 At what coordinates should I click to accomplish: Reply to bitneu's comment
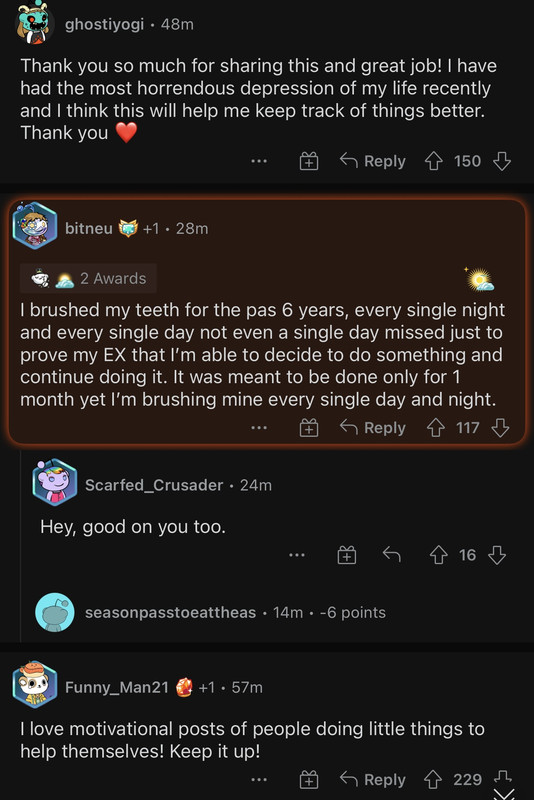(x=373, y=428)
